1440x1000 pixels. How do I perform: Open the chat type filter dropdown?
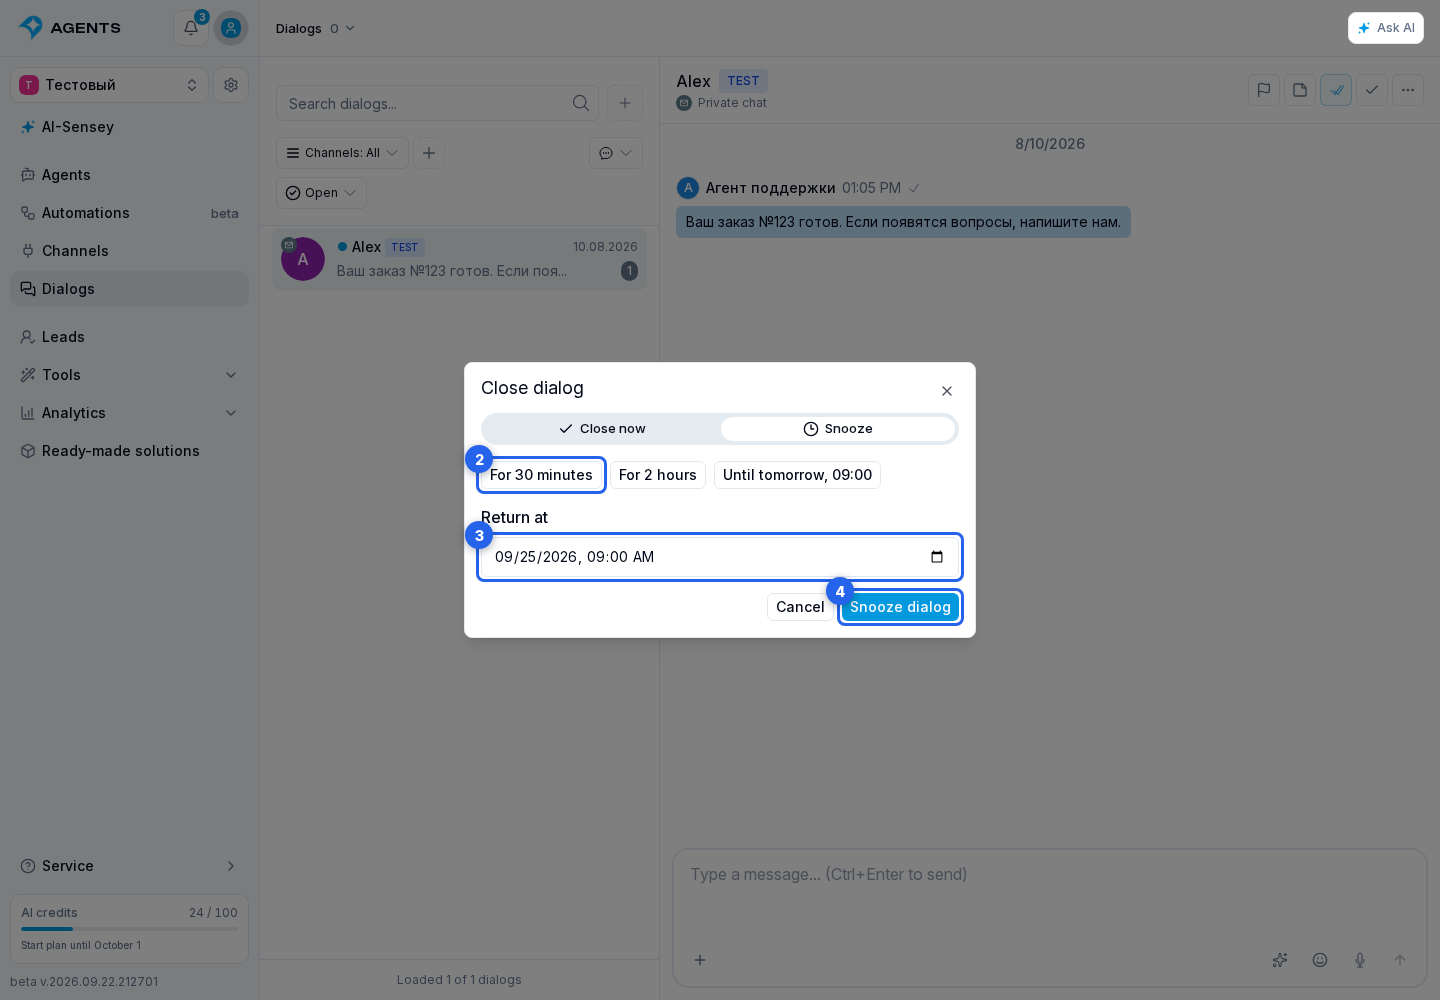tap(616, 153)
